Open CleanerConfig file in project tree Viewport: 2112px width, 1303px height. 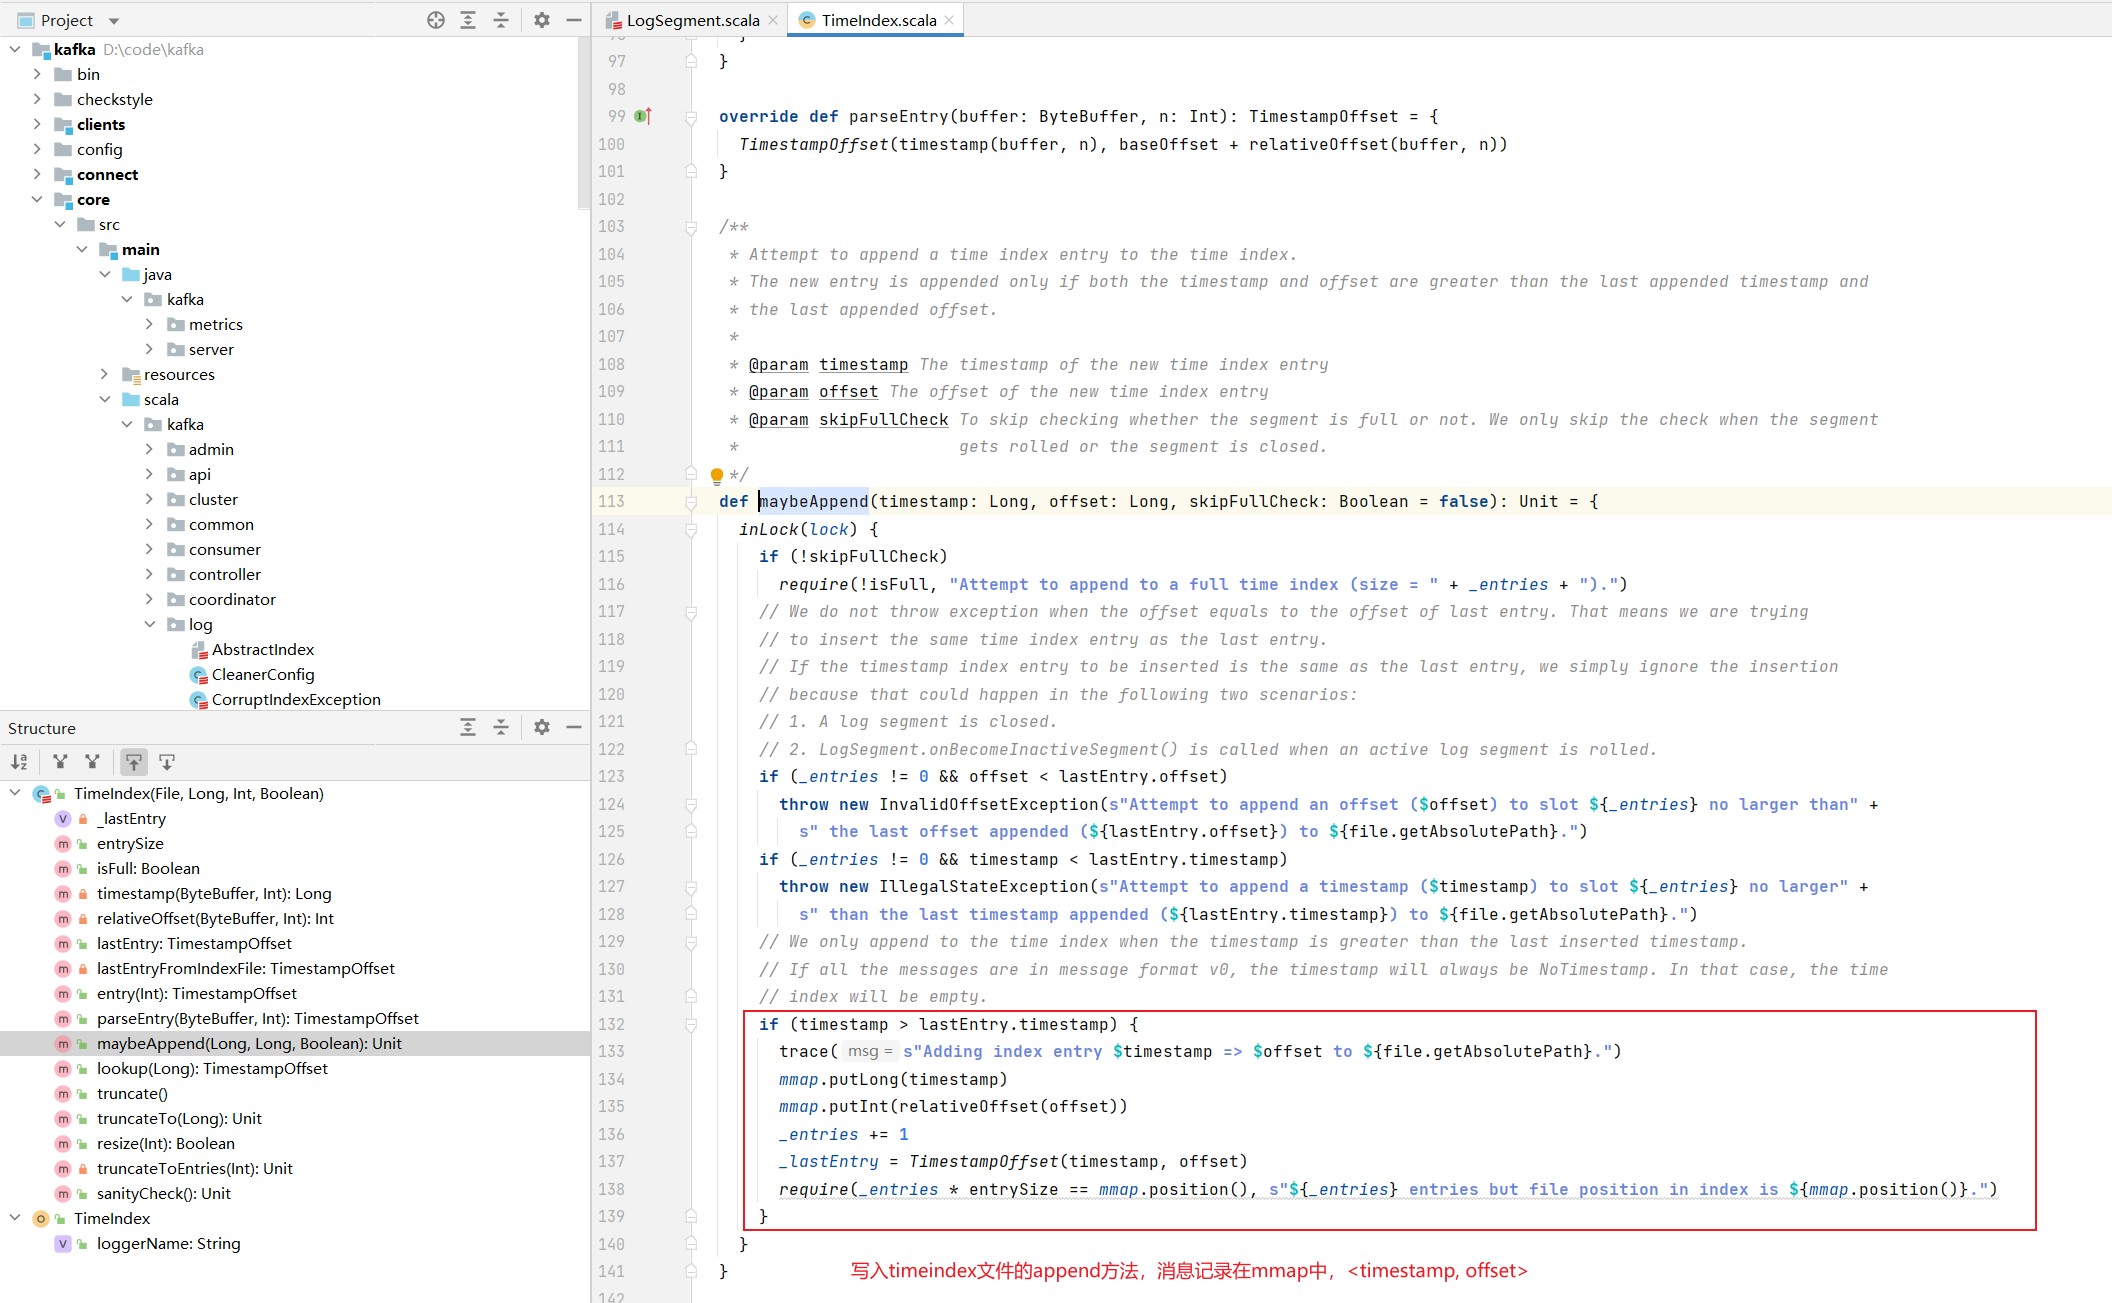(263, 674)
